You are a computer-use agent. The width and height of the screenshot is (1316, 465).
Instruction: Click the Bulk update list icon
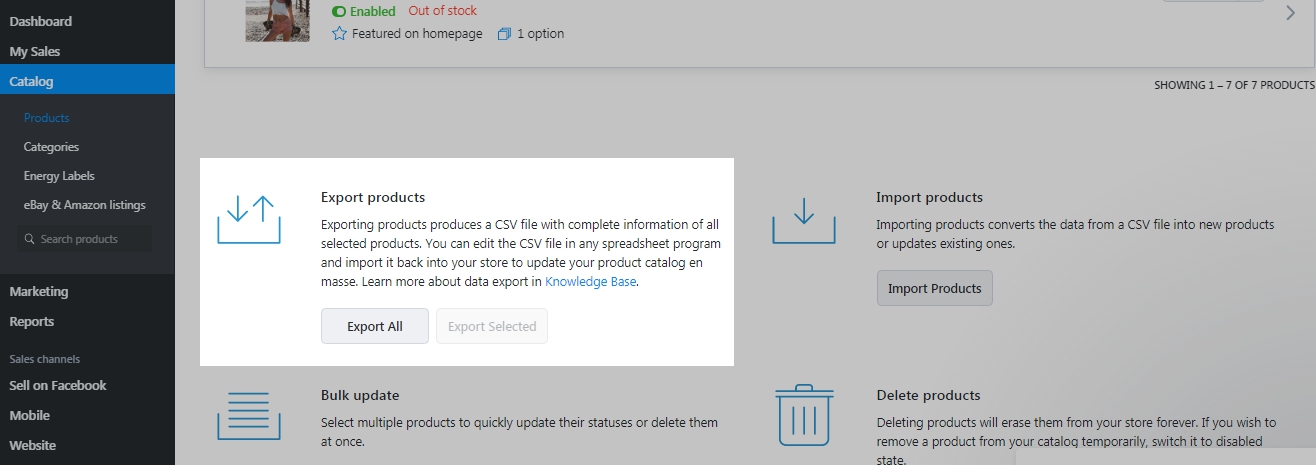click(x=242, y=416)
